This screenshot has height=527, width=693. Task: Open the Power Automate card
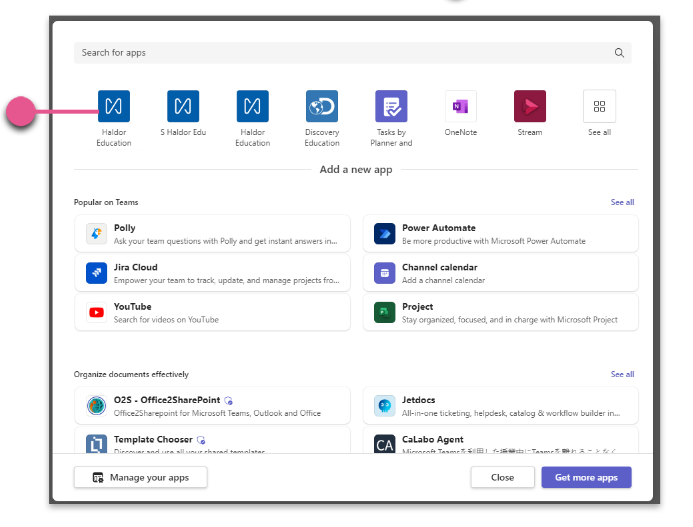click(x=501, y=233)
